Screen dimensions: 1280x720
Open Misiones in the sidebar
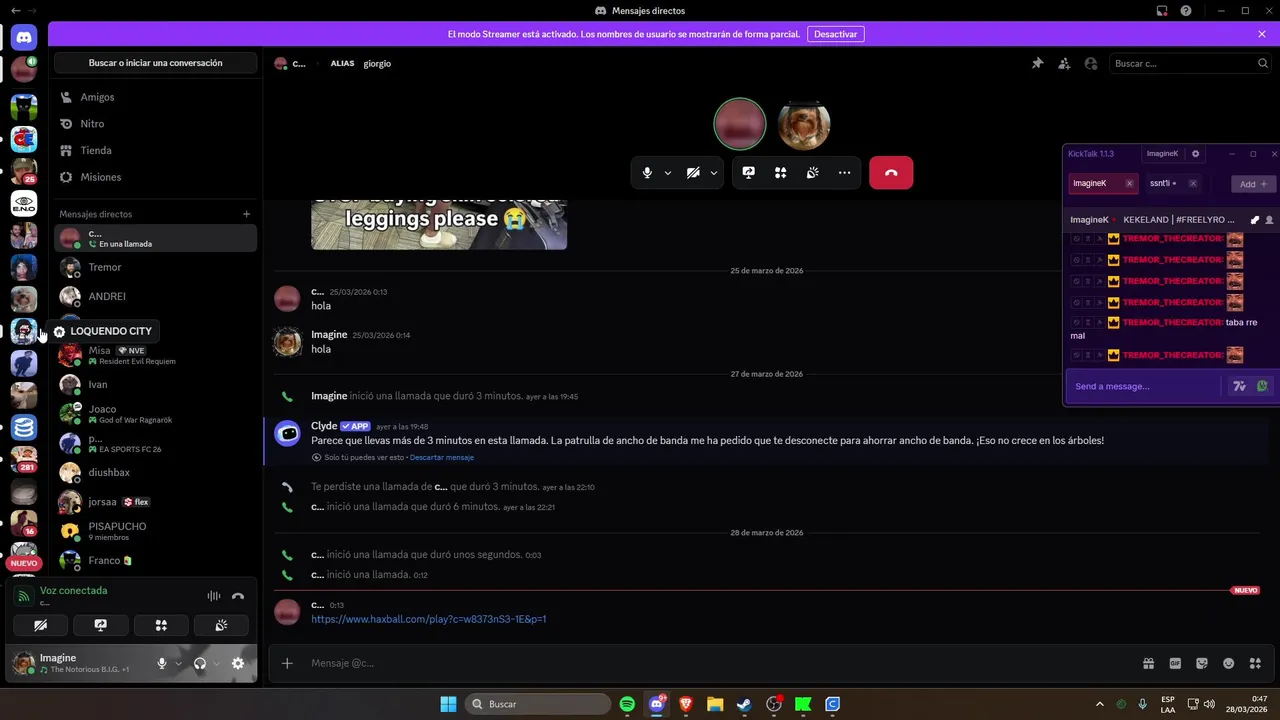click(x=156, y=177)
